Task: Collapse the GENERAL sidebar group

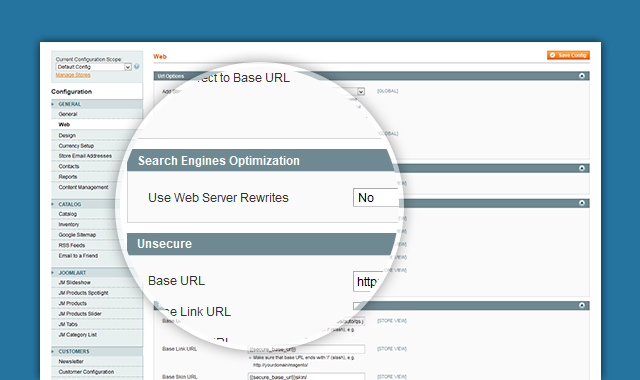Action: coord(97,104)
